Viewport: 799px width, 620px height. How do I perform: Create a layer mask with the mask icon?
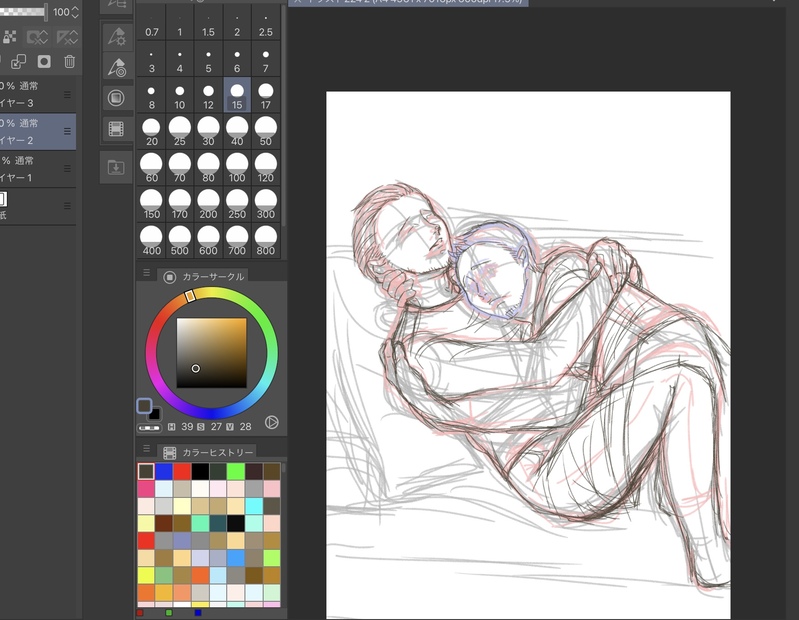tap(44, 62)
